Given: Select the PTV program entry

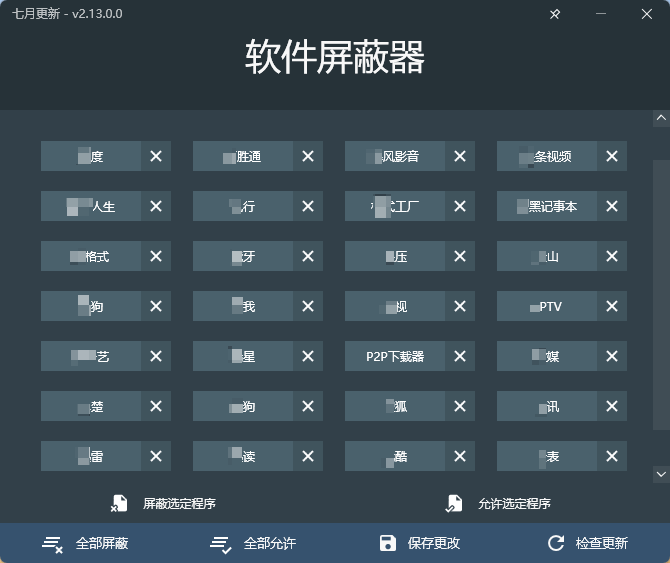Looking at the screenshot, I should [x=547, y=306].
